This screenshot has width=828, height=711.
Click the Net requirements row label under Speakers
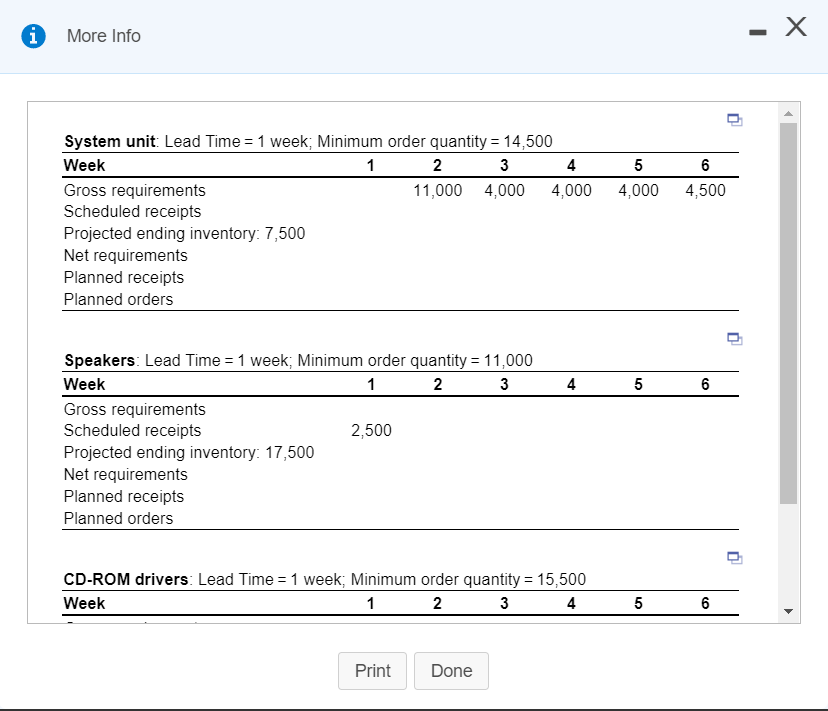(x=125, y=474)
